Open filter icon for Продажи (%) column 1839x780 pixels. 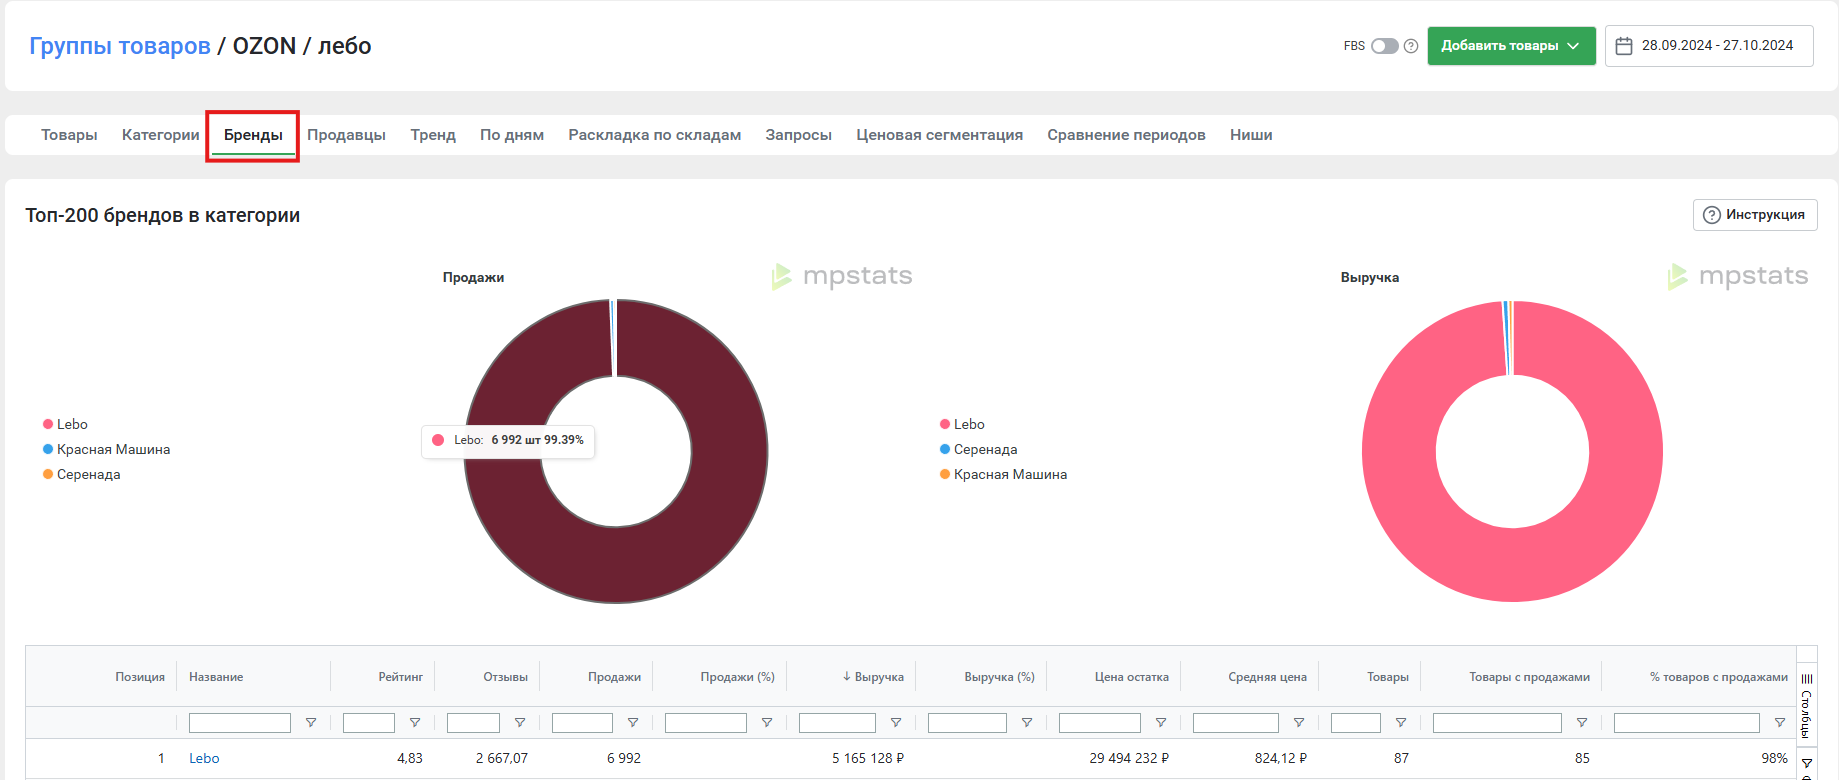click(767, 723)
